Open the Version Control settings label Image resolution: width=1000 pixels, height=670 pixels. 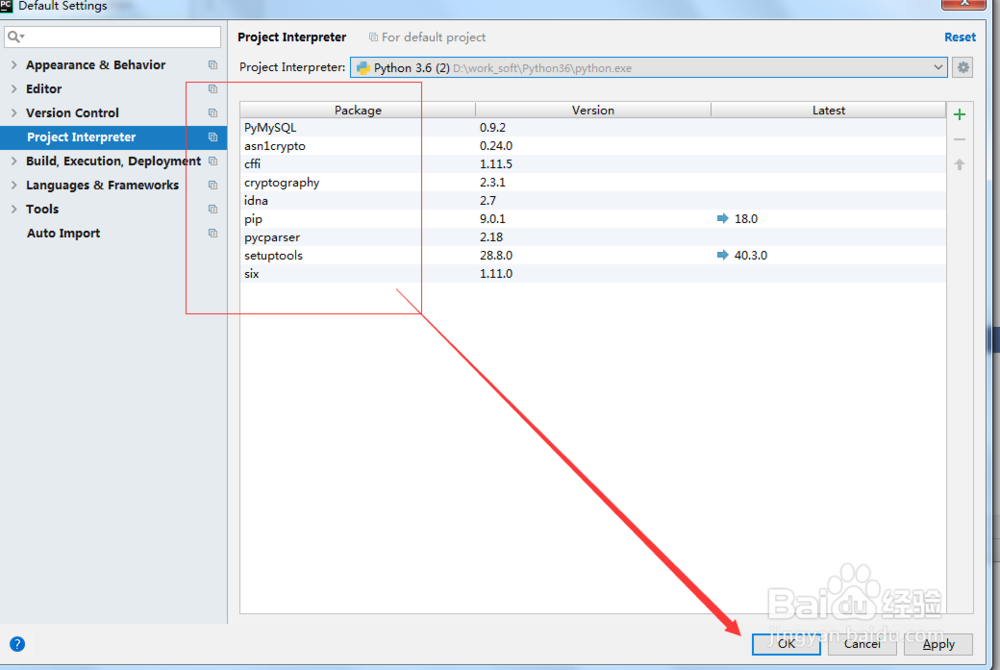point(72,113)
